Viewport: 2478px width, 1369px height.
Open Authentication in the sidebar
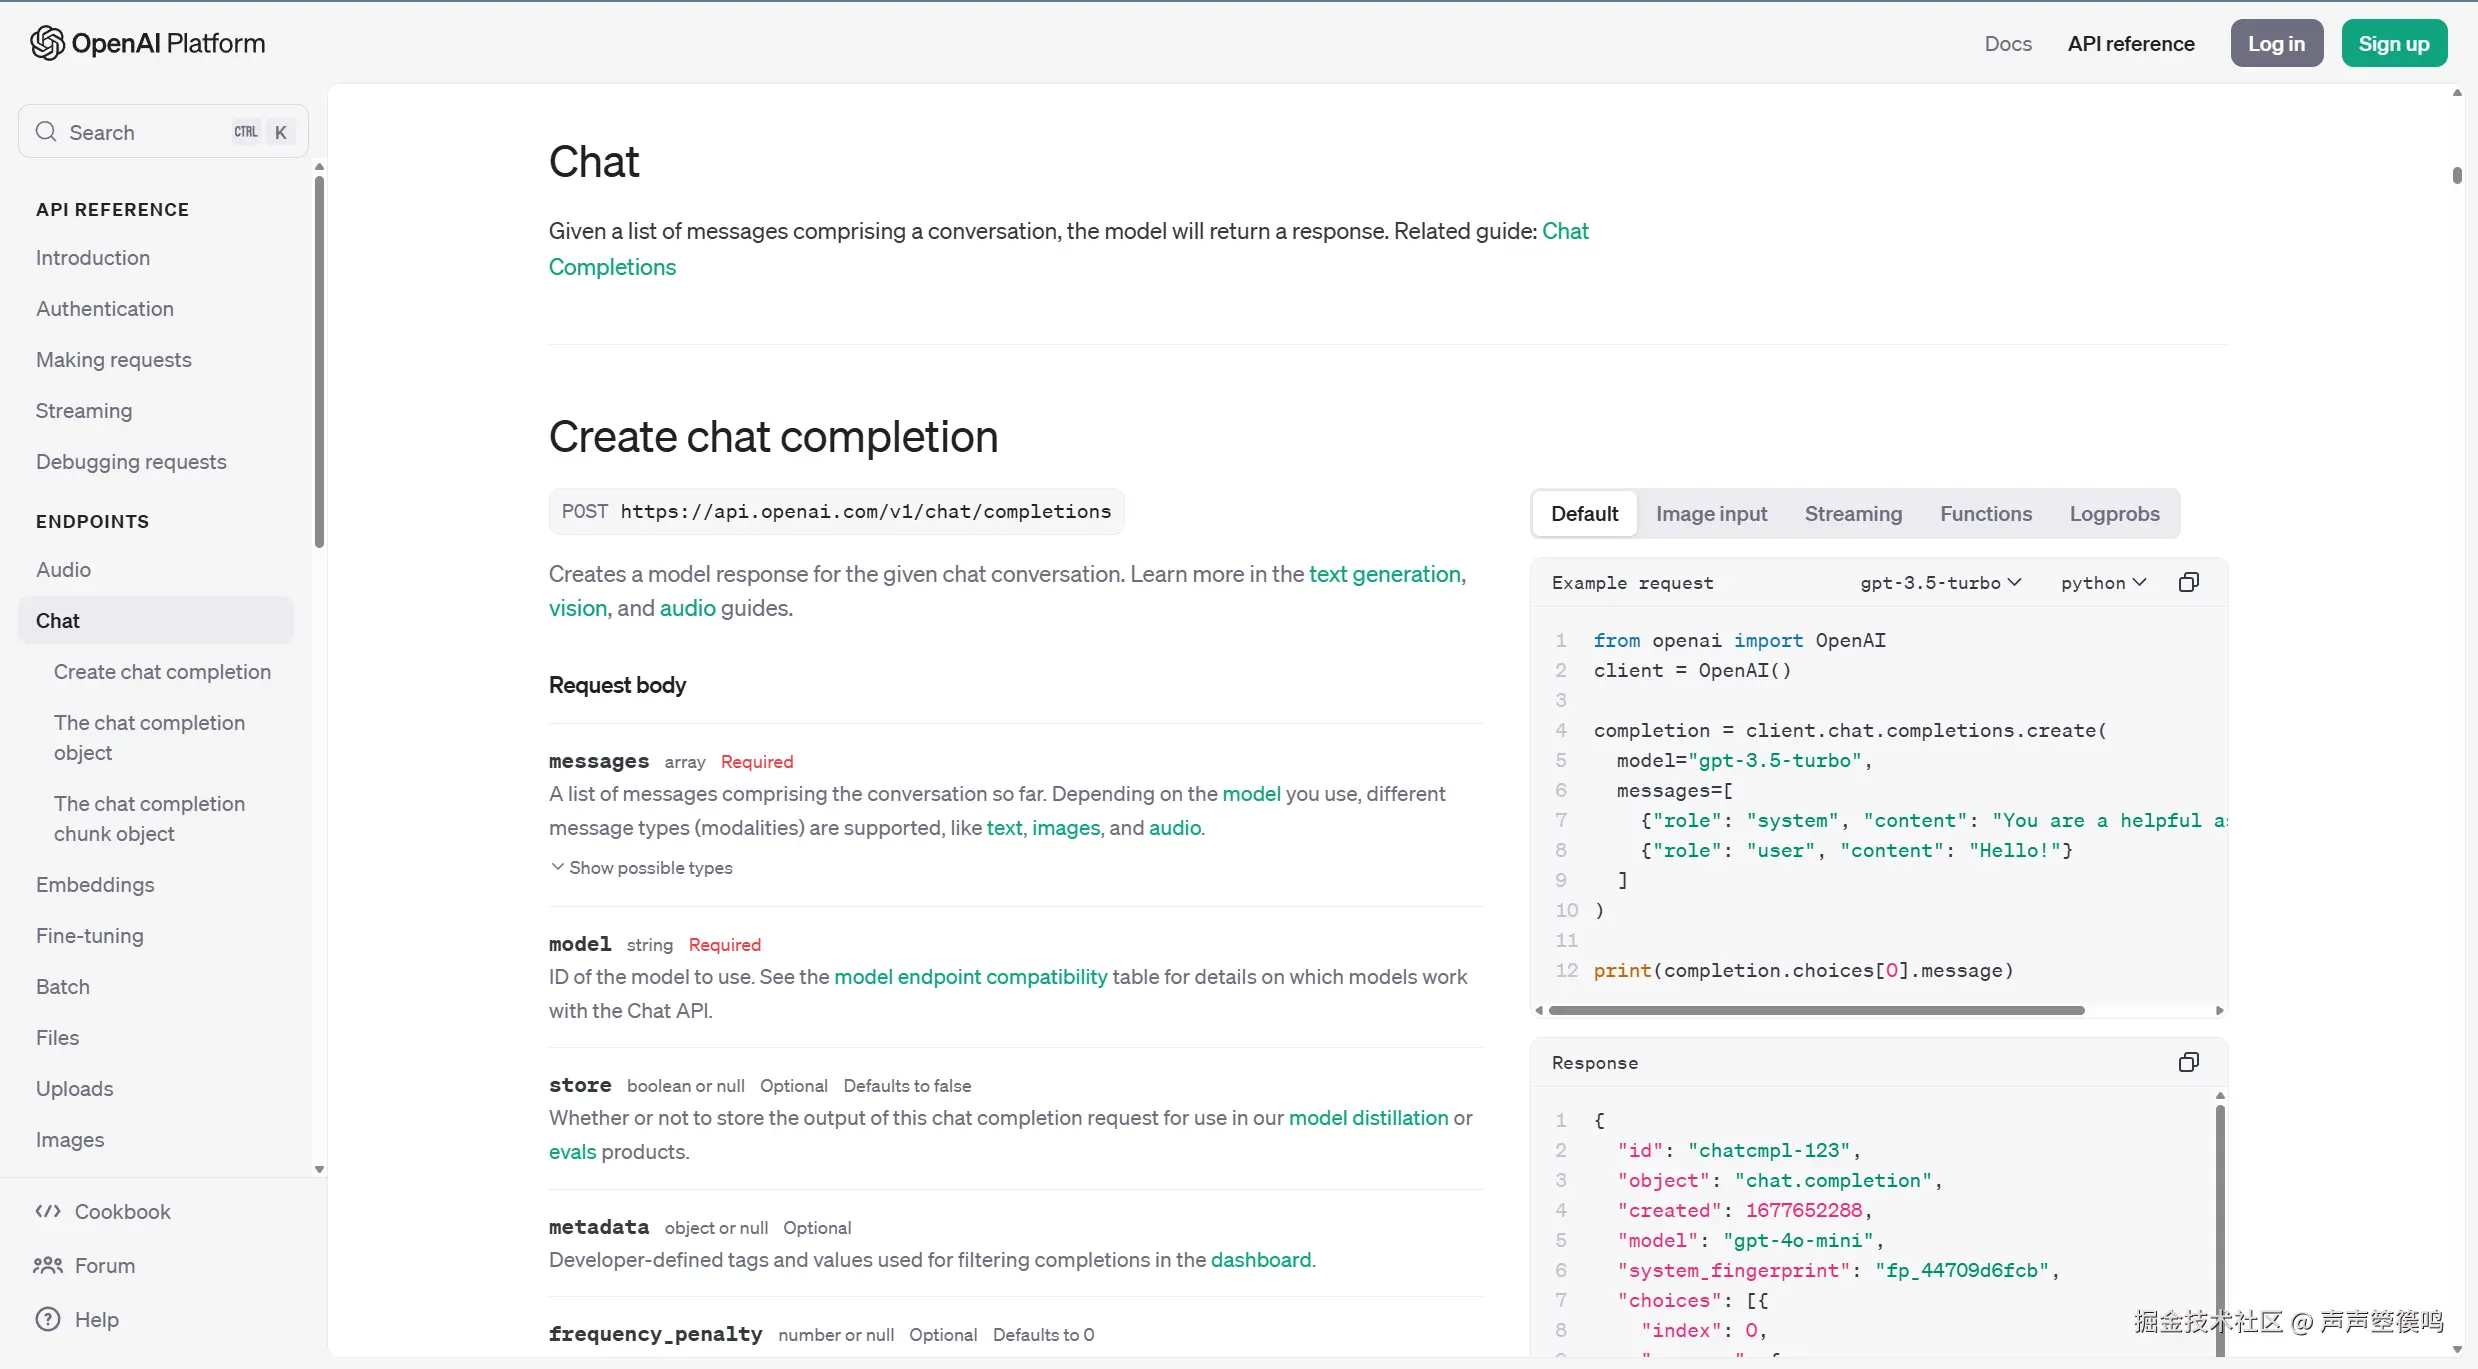click(x=105, y=309)
